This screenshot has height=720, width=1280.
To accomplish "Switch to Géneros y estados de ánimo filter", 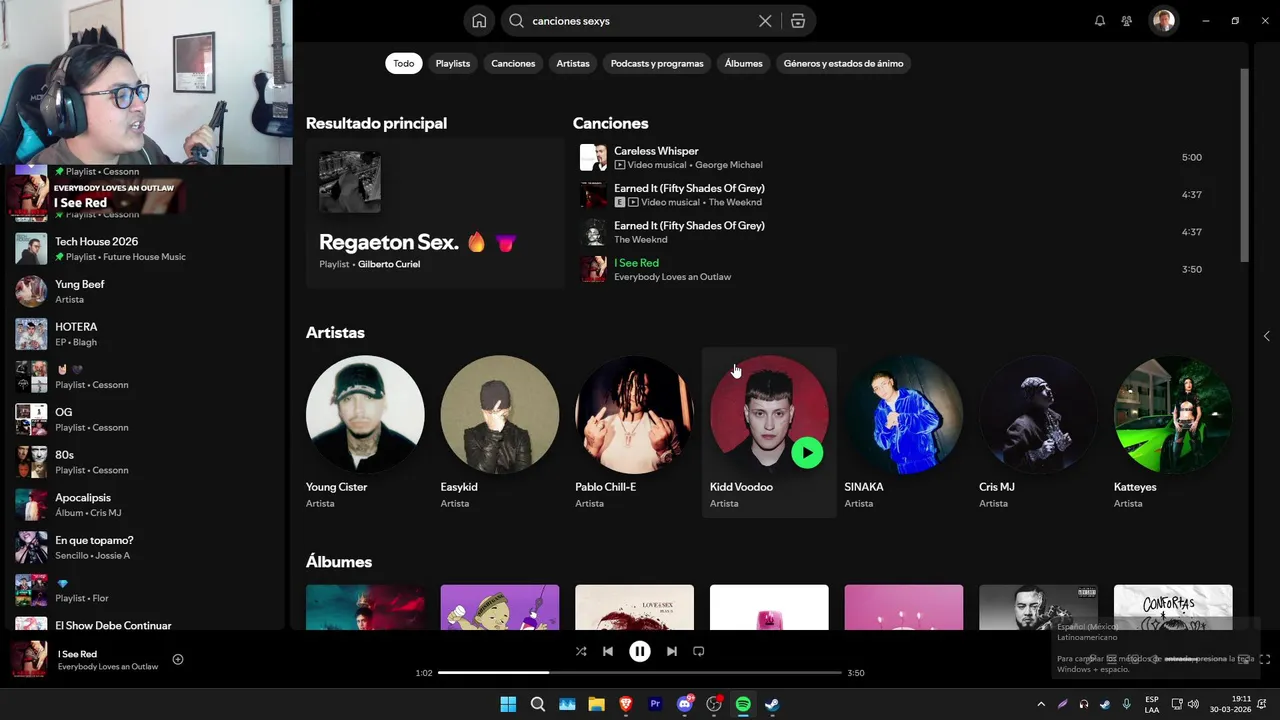I will [x=843, y=63].
